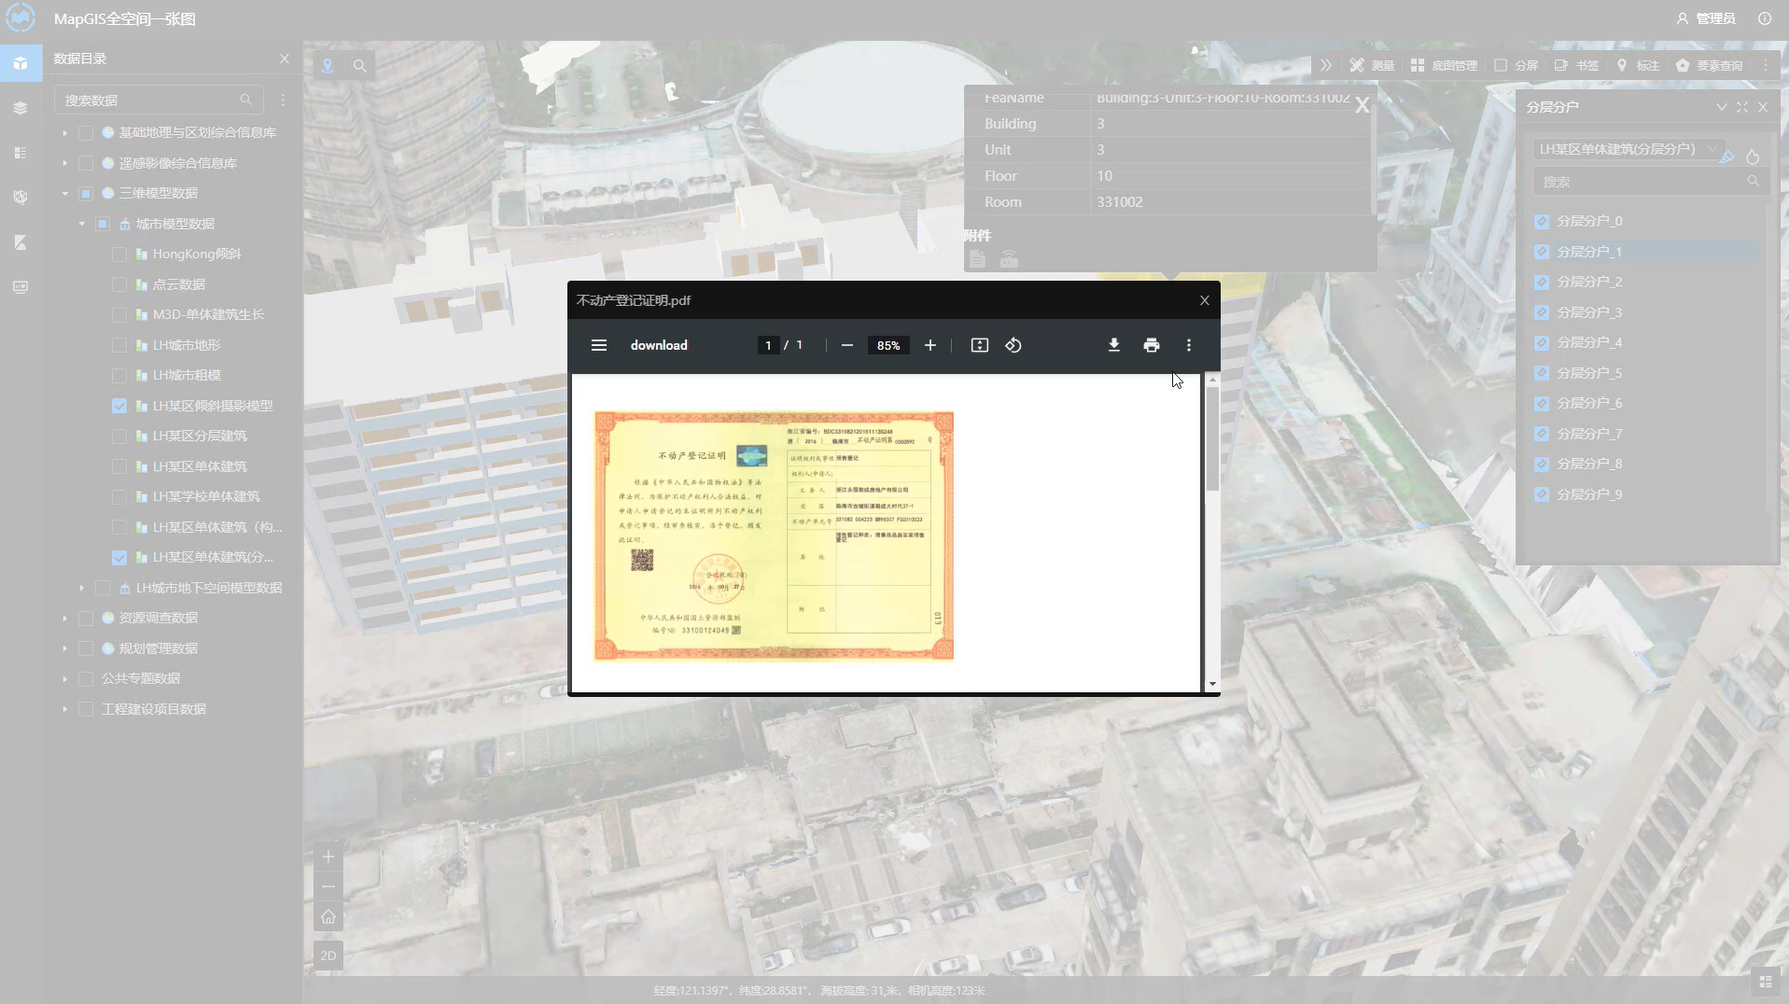Collapse 城市模型数据 node
1789x1004 pixels.
click(82, 224)
